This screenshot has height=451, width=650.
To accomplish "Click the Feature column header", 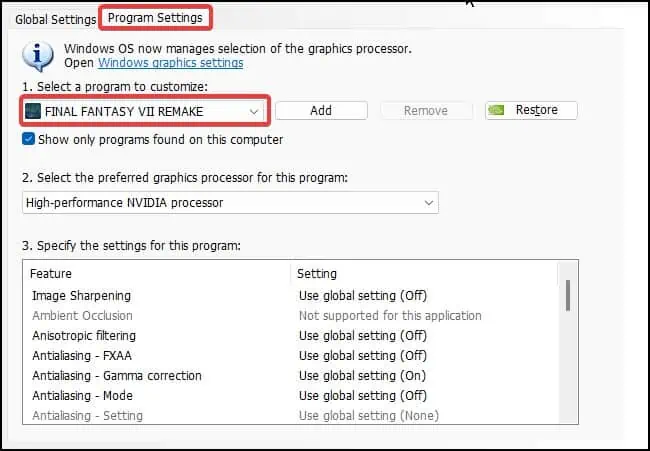I will [x=51, y=273].
